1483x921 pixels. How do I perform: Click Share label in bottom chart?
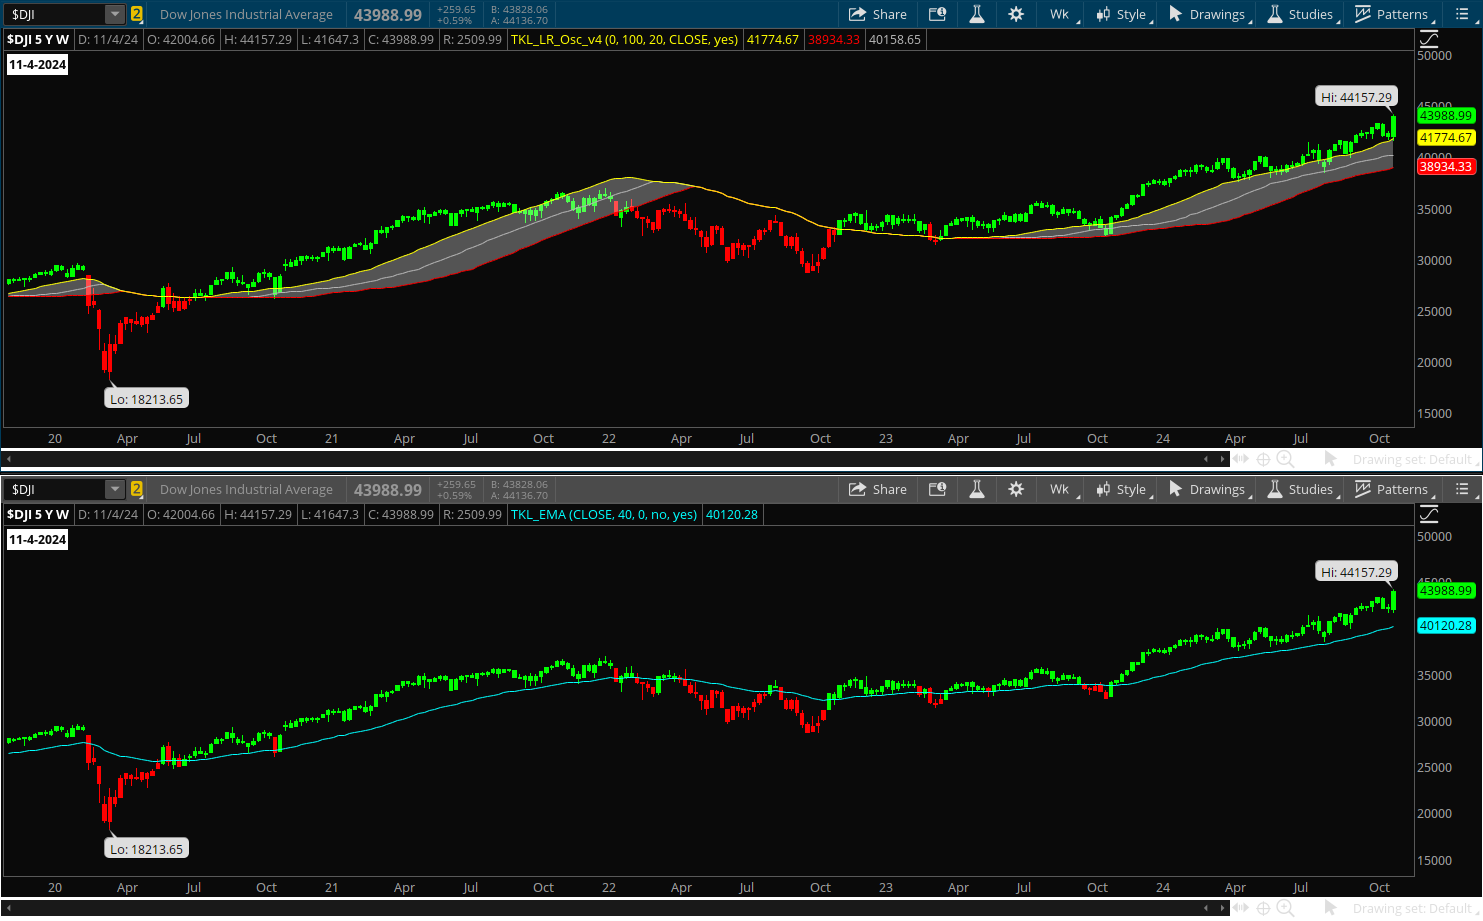[889, 489]
